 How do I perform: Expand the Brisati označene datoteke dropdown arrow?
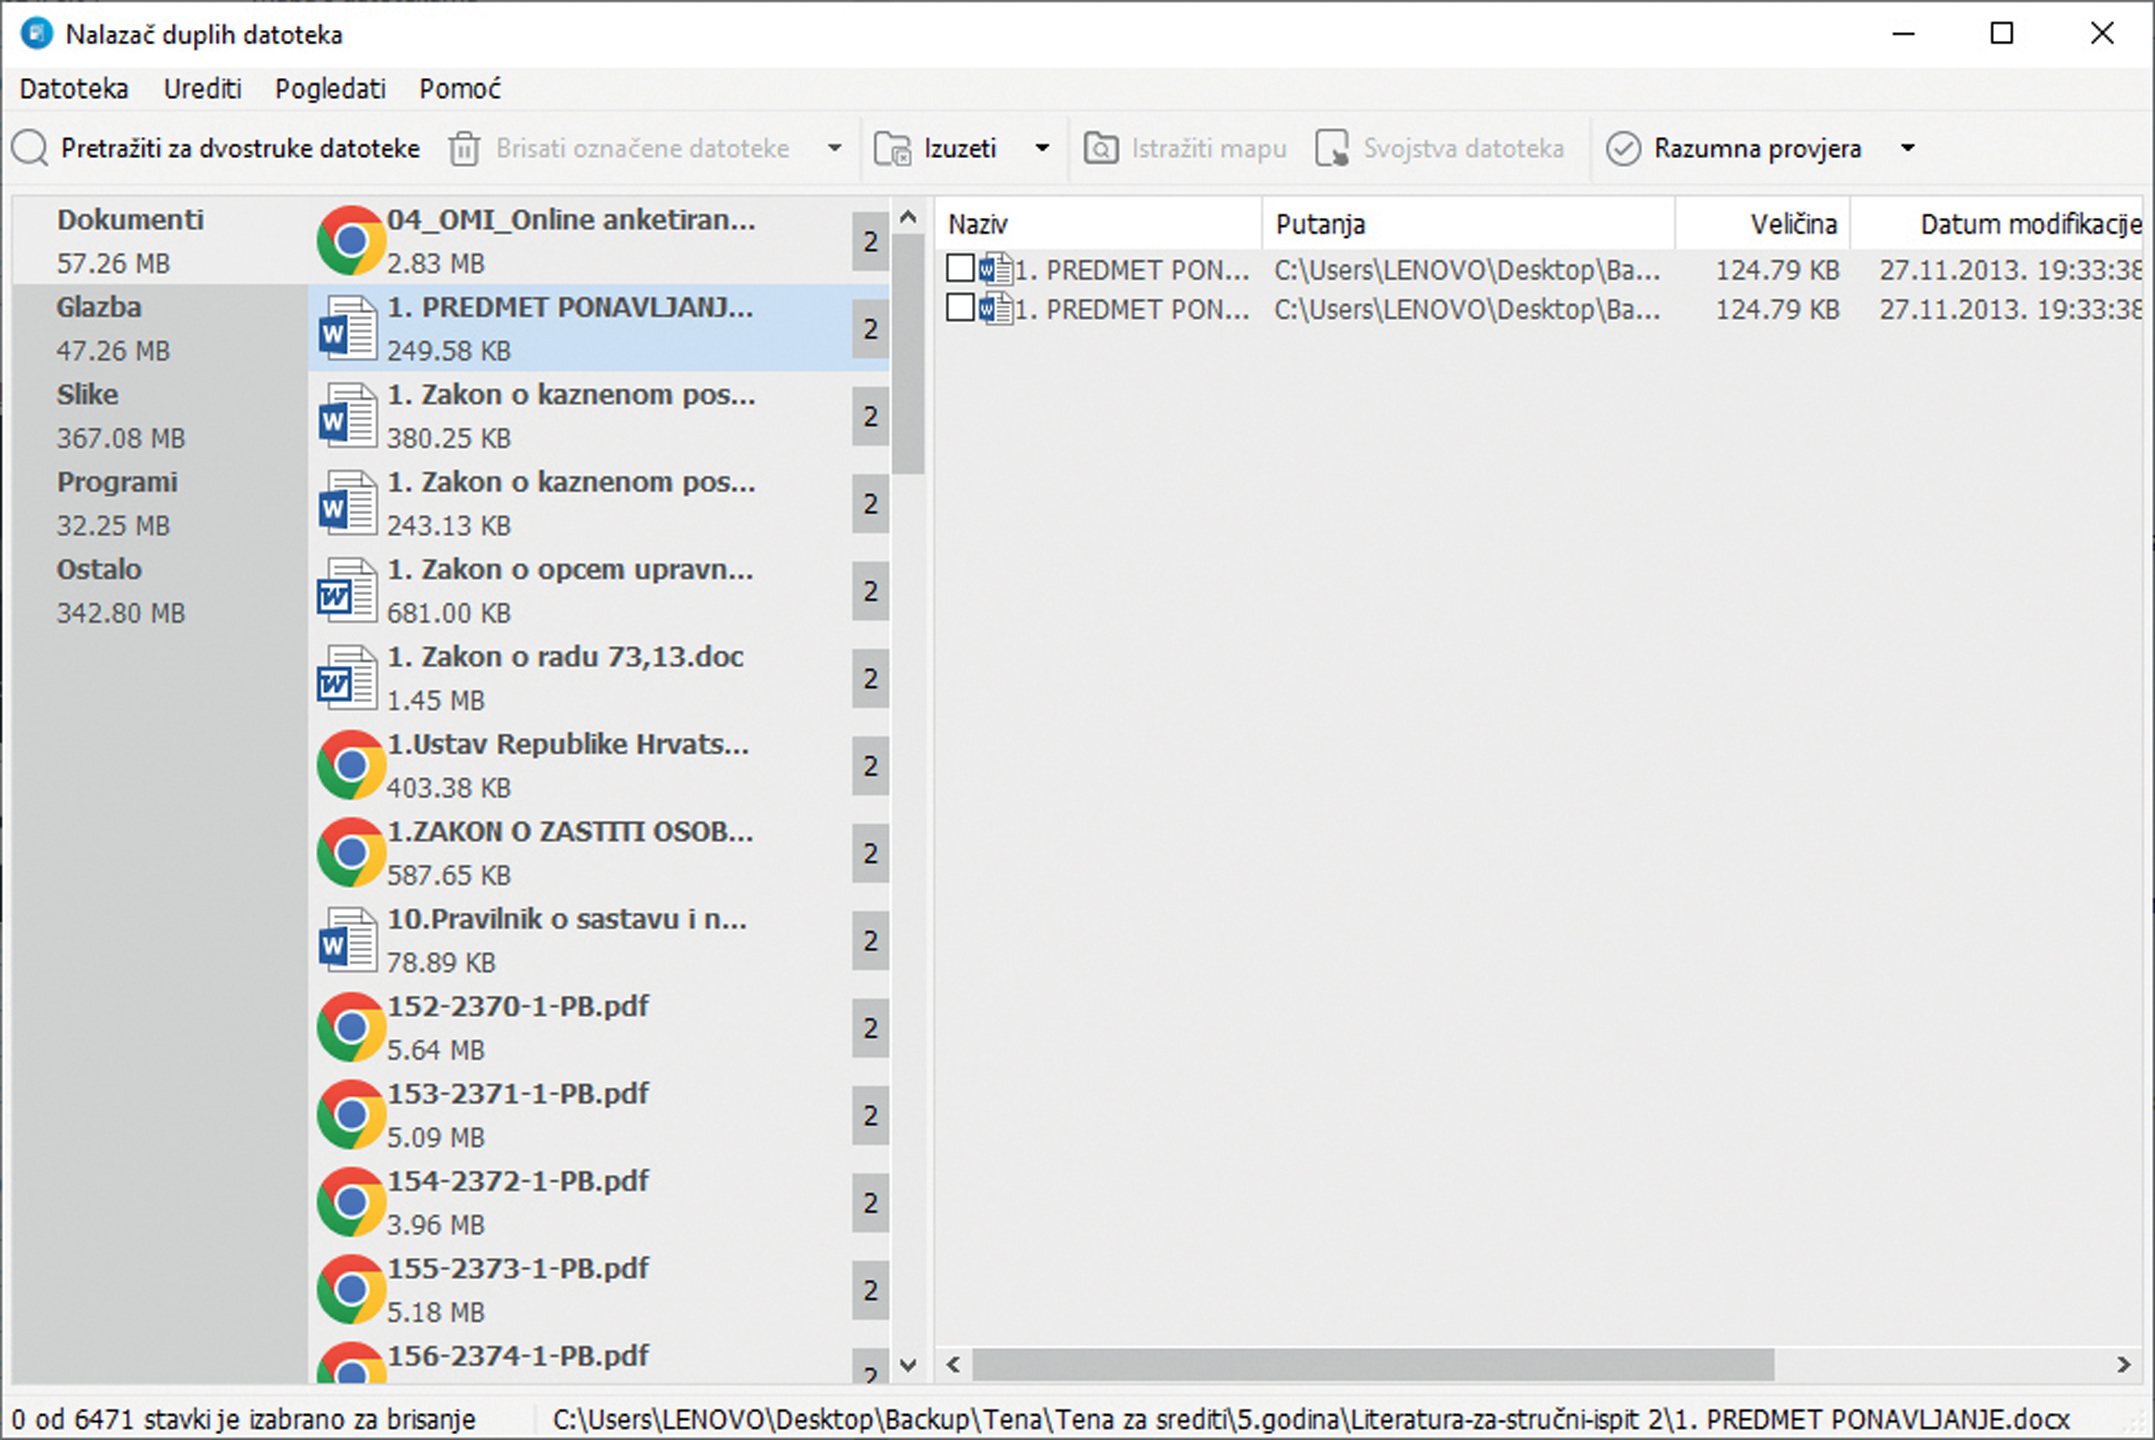(834, 149)
